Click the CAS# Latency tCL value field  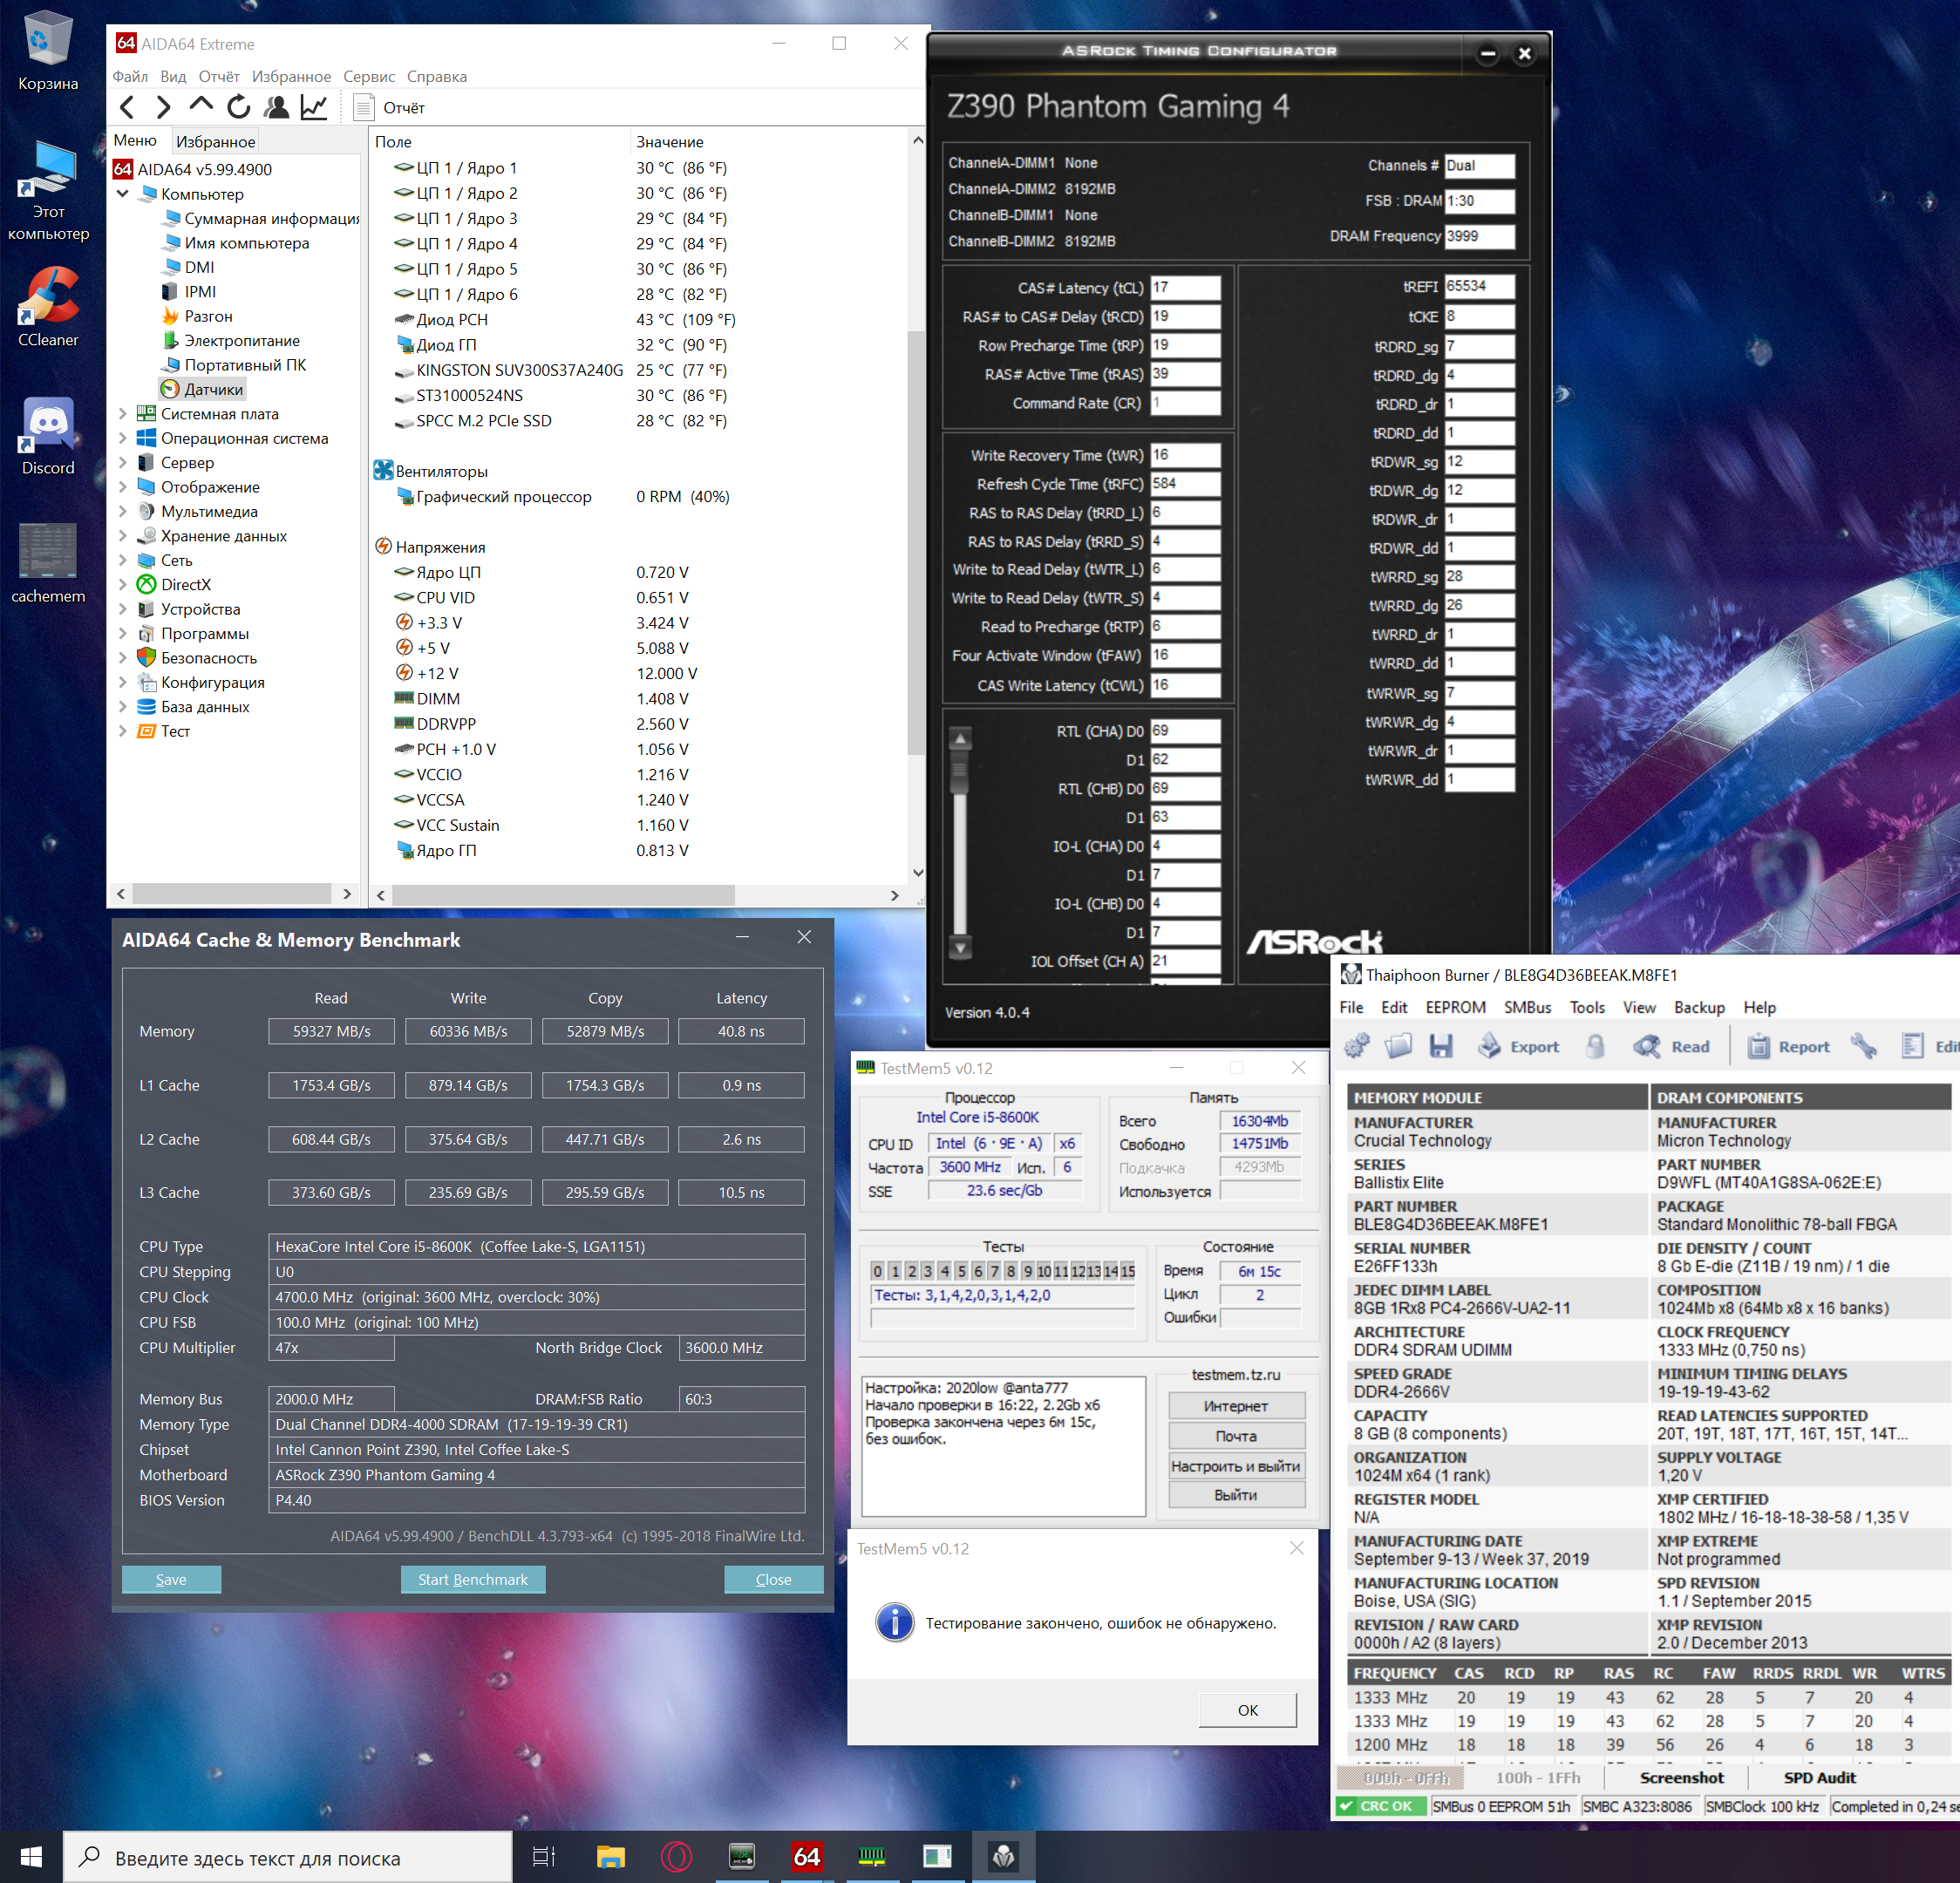(x=1184, y=288)
